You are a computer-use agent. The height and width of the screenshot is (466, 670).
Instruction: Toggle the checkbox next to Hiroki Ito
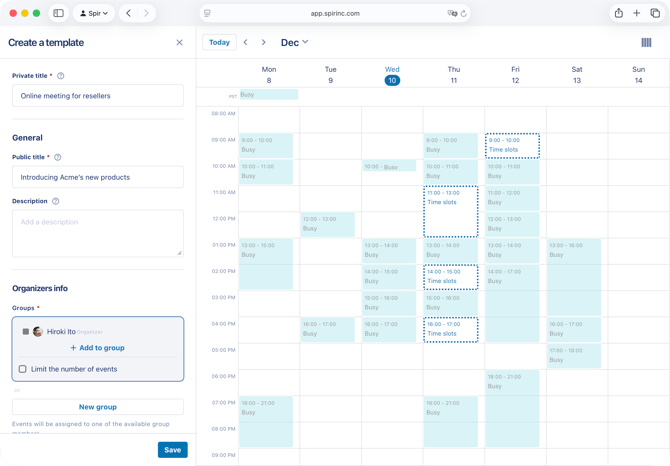(25, 331)
